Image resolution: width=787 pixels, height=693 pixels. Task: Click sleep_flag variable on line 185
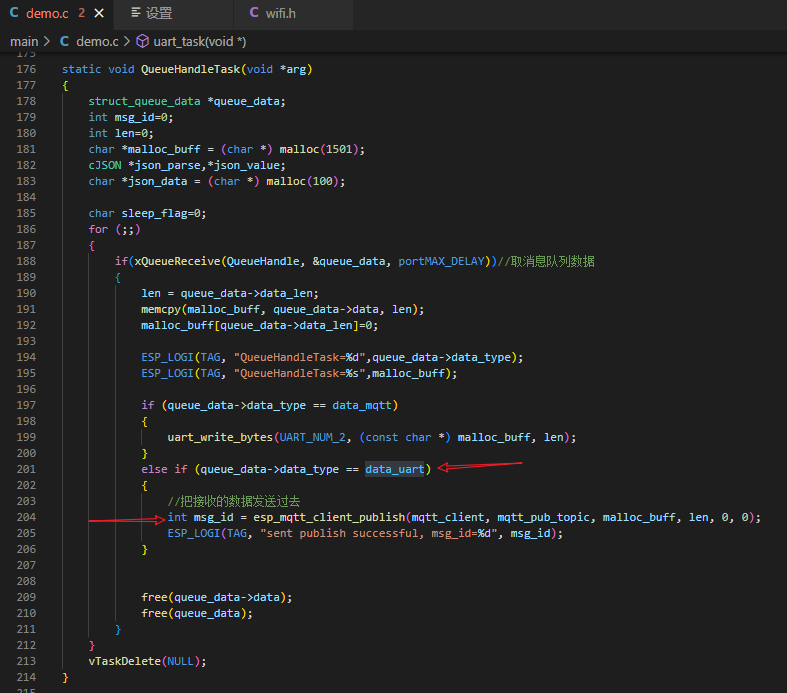(x=157, y=213)
